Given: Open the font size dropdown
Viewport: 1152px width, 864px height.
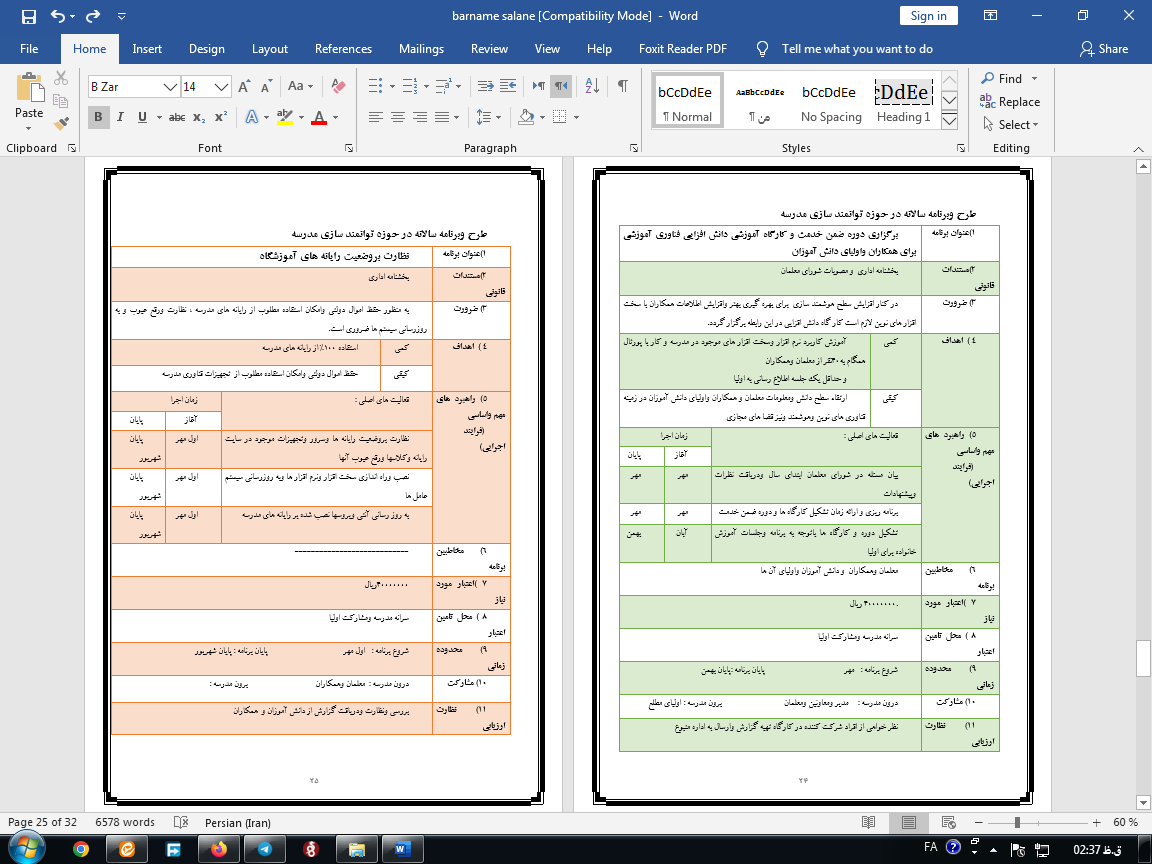Looking at the screenshot, I should (223, 87).
